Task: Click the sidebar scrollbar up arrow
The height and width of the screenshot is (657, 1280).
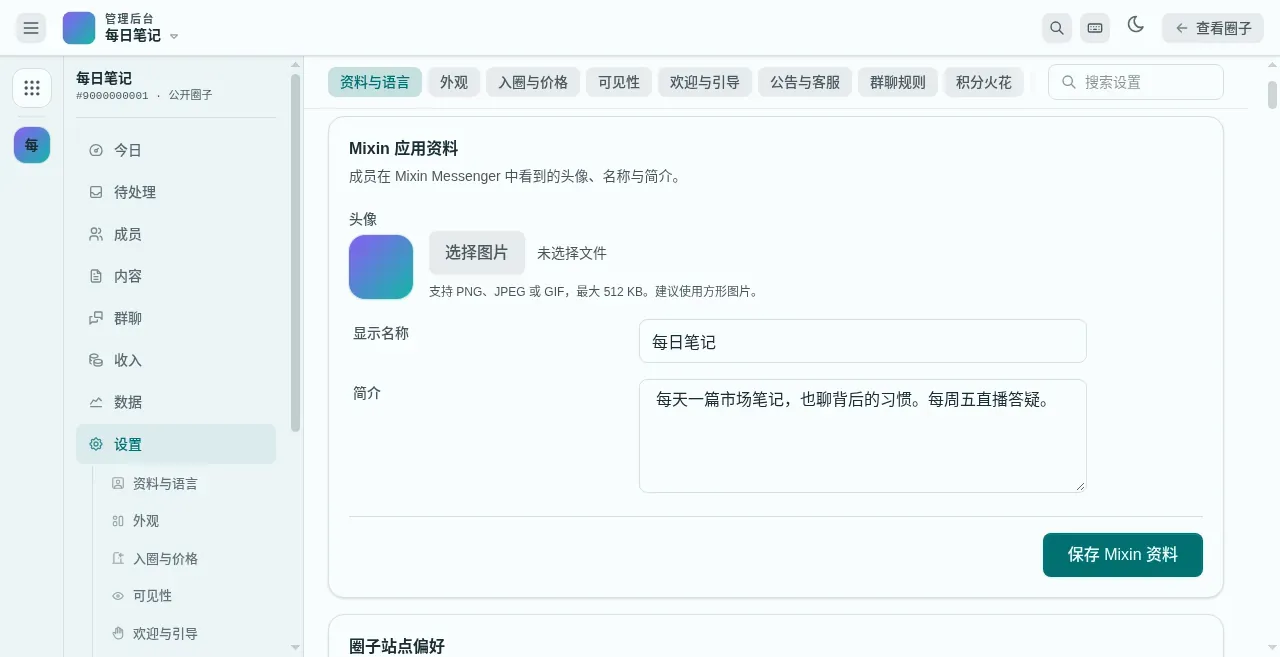Action: (x=295, y=66)
